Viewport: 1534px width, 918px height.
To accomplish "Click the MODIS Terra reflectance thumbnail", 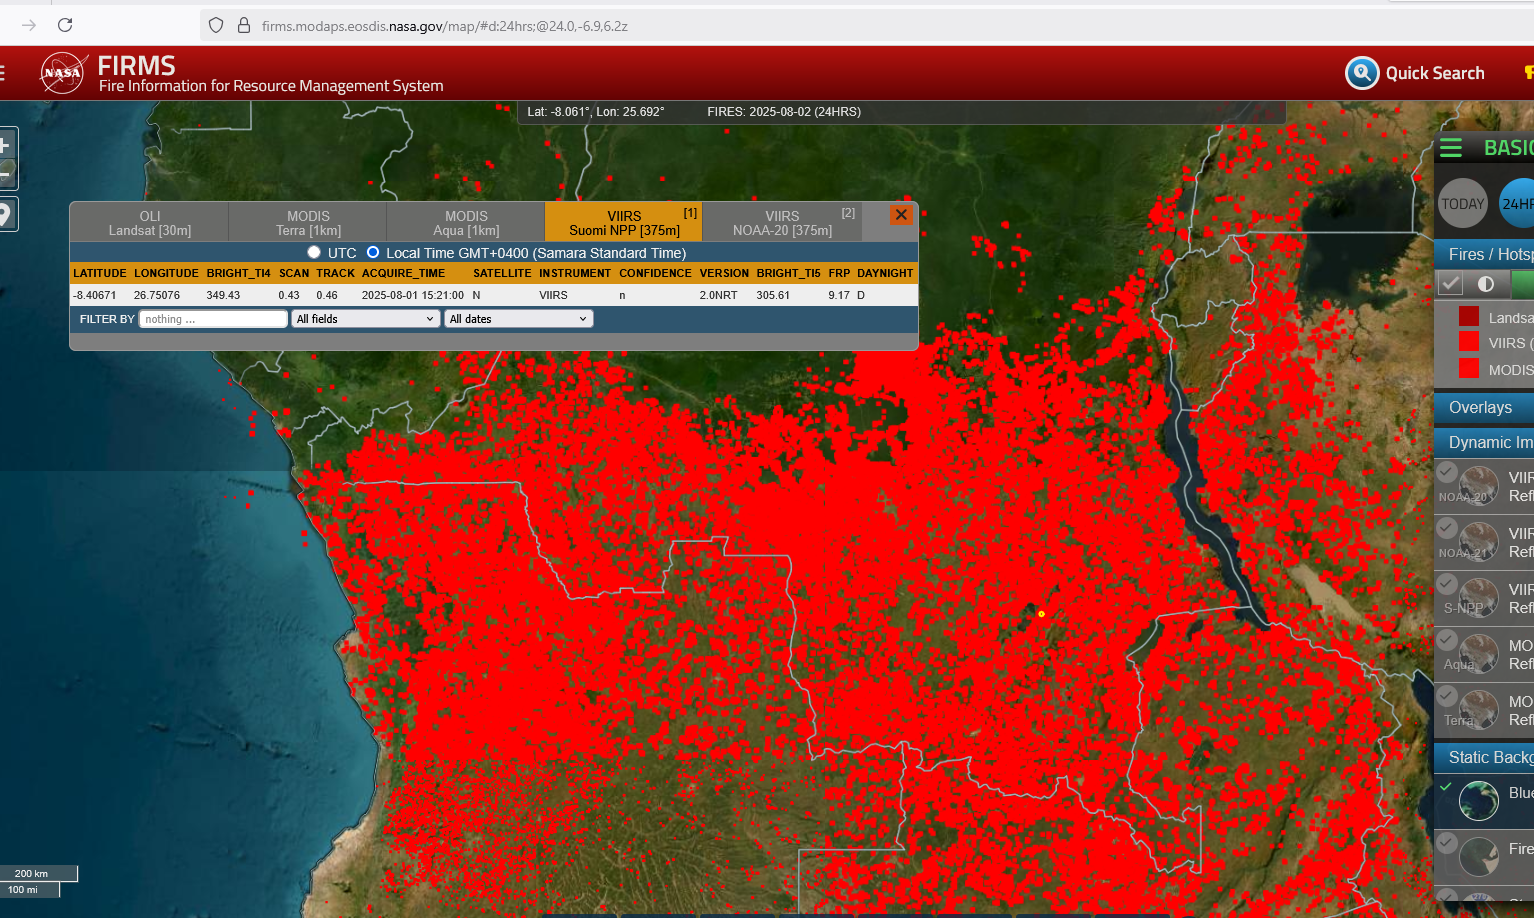I will (x=1479, y=710).
